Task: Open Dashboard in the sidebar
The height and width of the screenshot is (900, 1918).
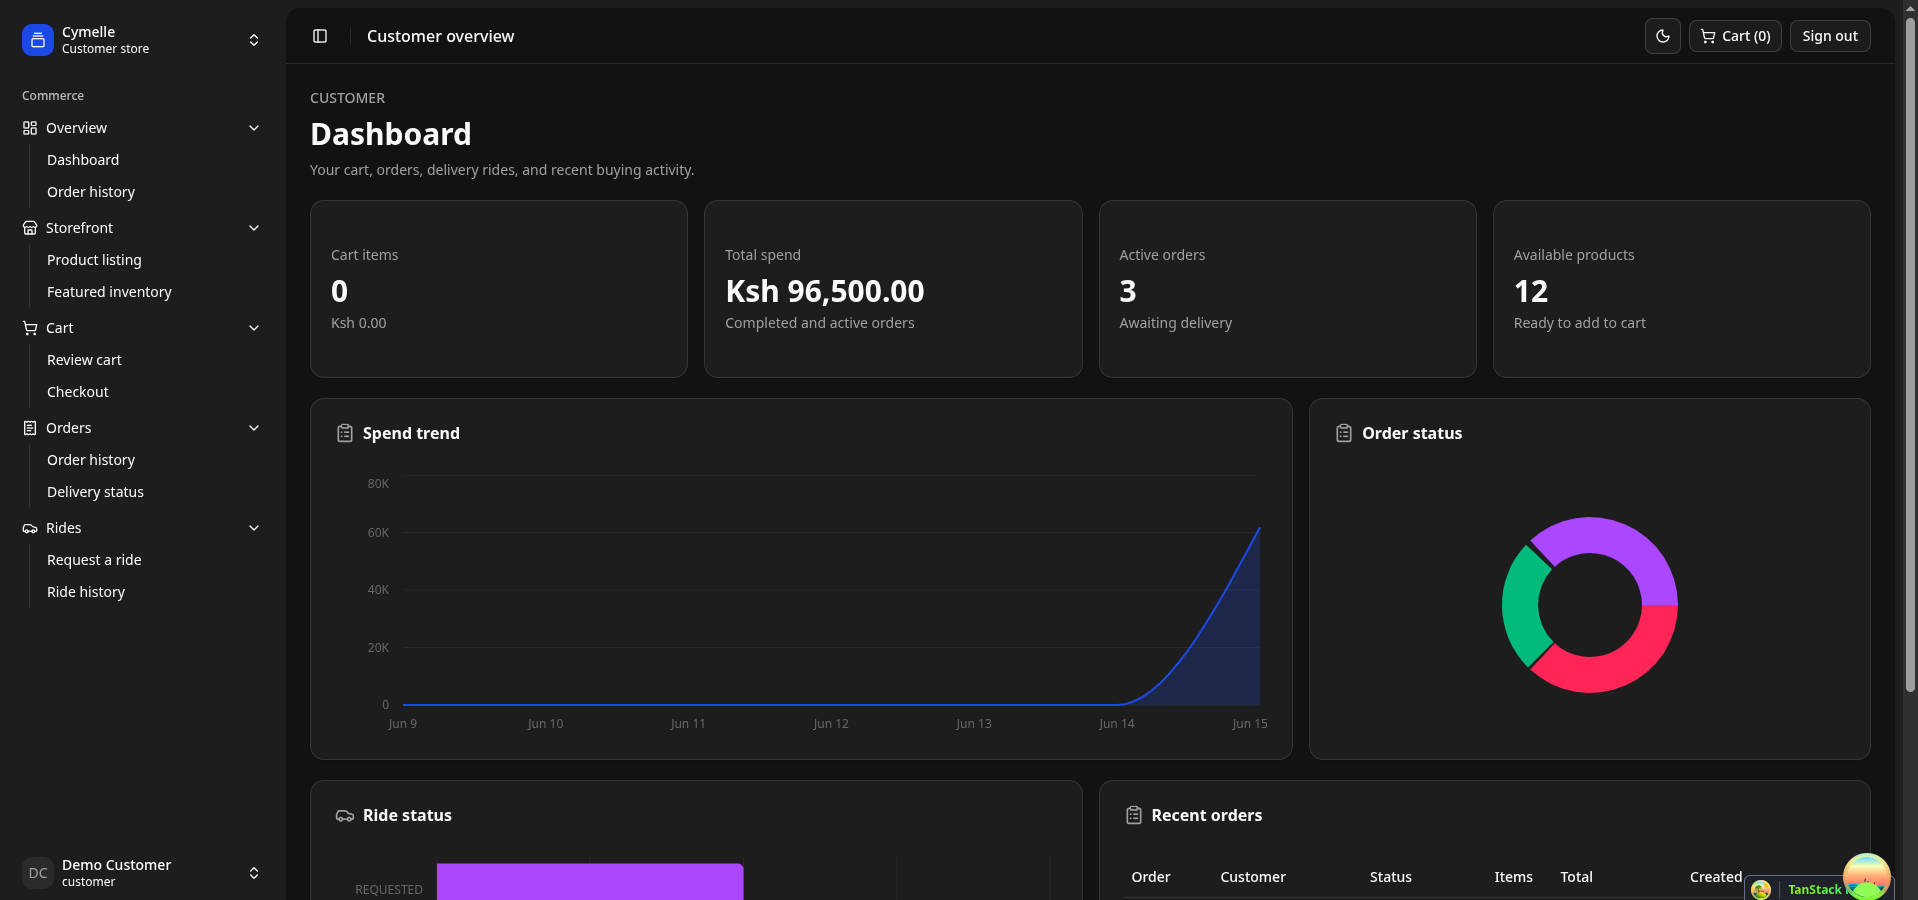Action: click(83, 160)
